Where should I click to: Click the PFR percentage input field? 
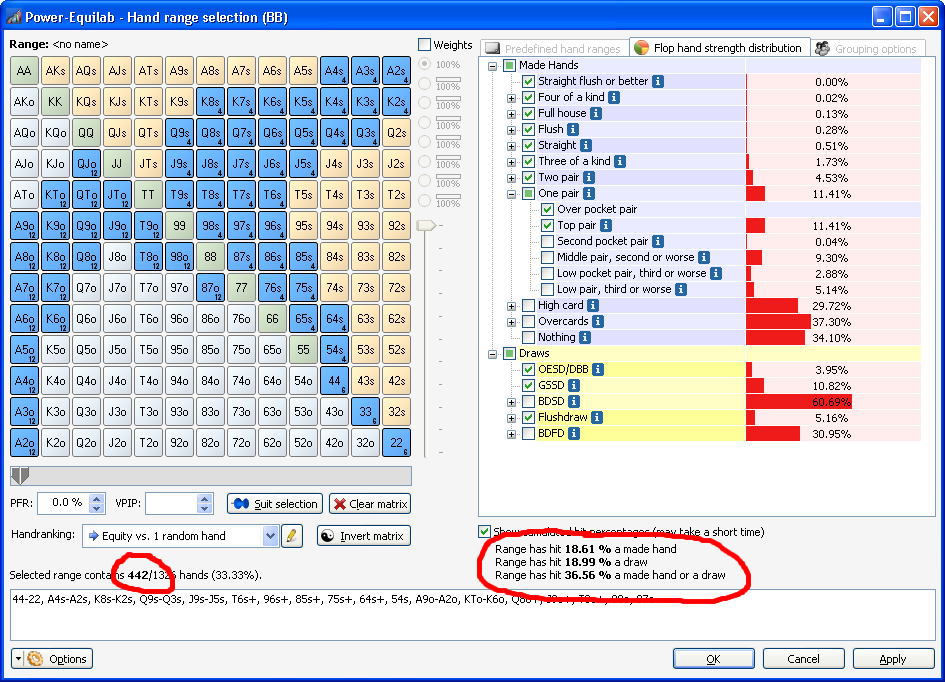pyautogui.click(x=63, y=503)
